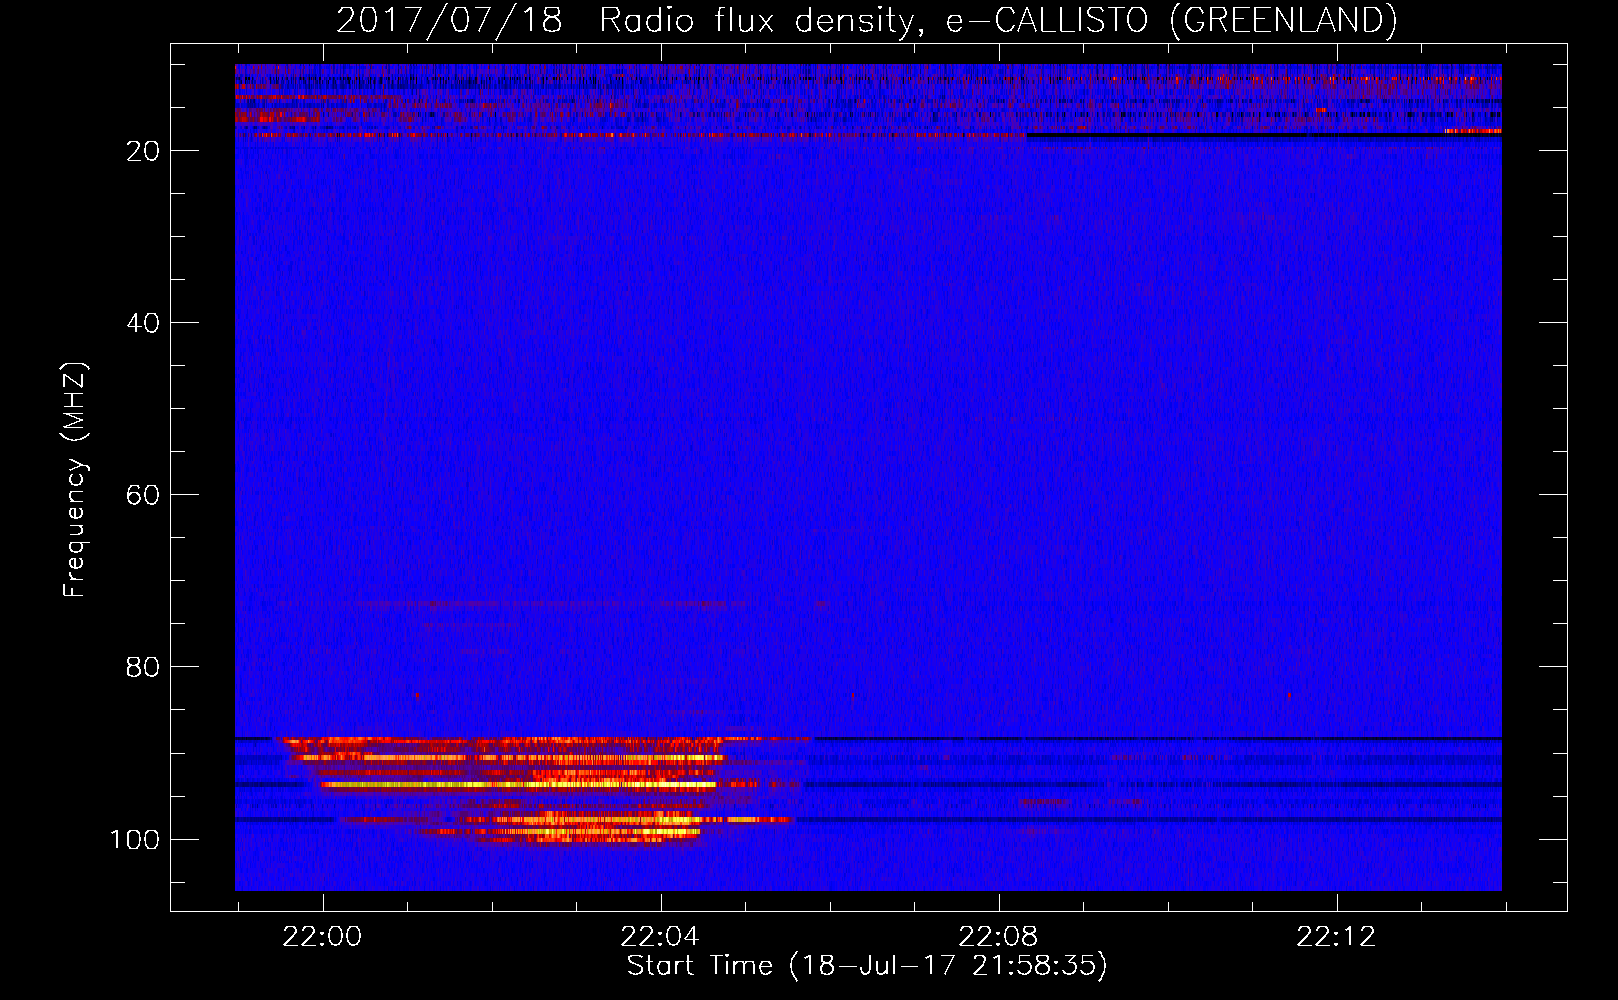Click the date "2017/07/18" in the title
The height and width of the screenshot is (1000, 1618).
point(449,20)
